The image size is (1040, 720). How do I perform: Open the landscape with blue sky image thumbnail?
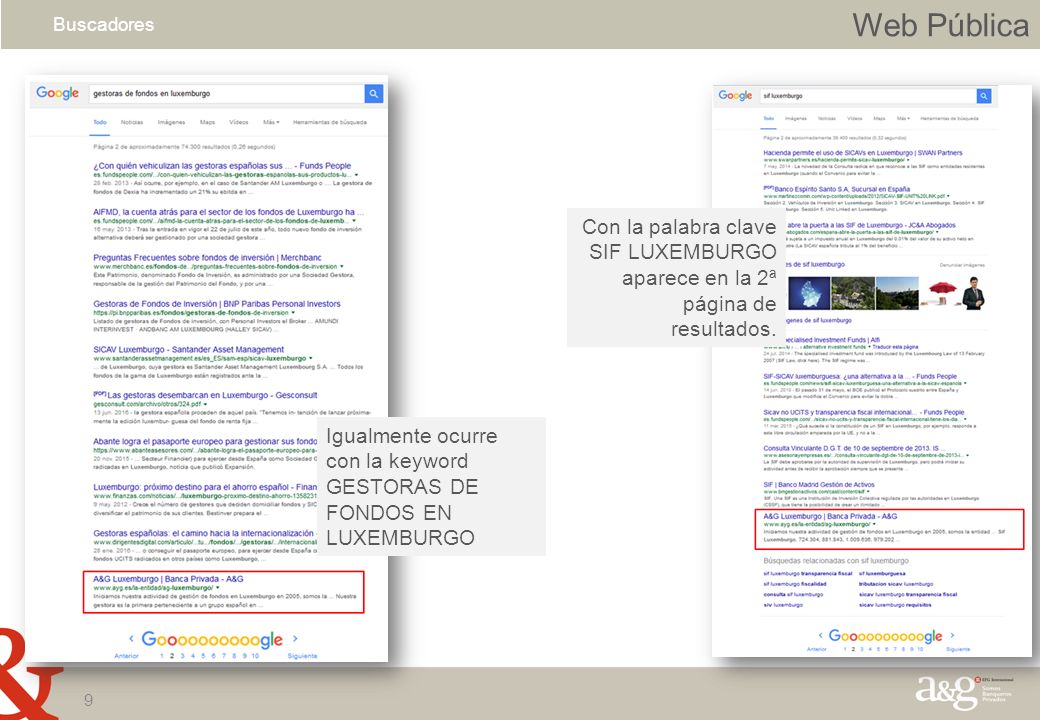pos(897,293)
